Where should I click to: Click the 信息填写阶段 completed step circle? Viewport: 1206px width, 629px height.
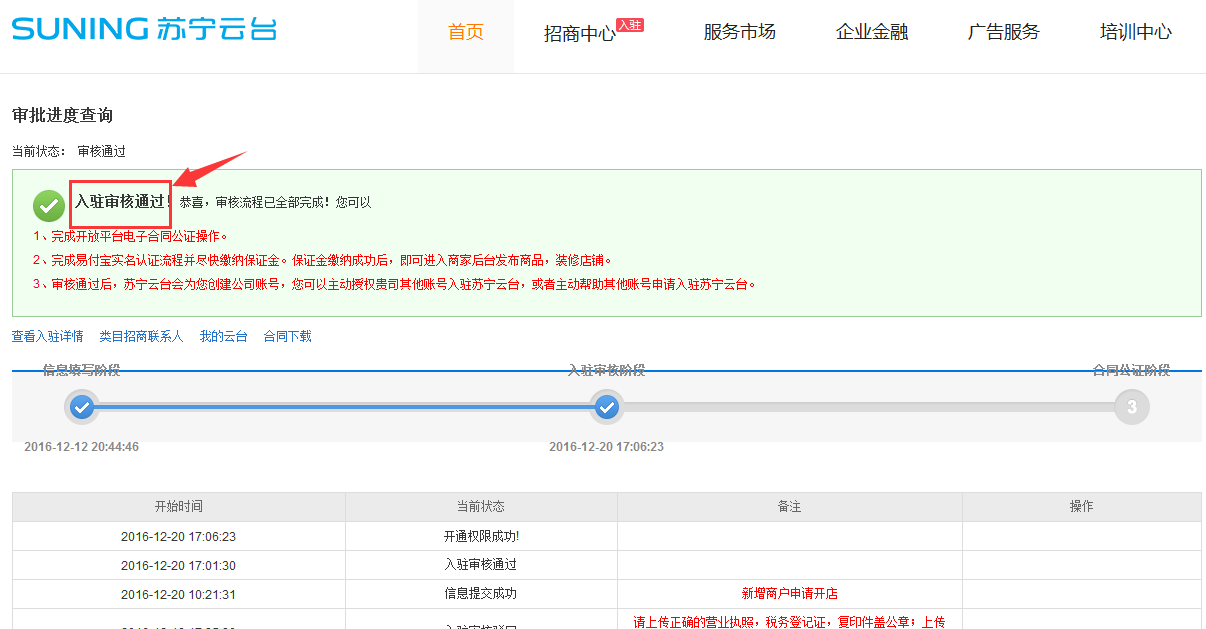tap(82, 407)
